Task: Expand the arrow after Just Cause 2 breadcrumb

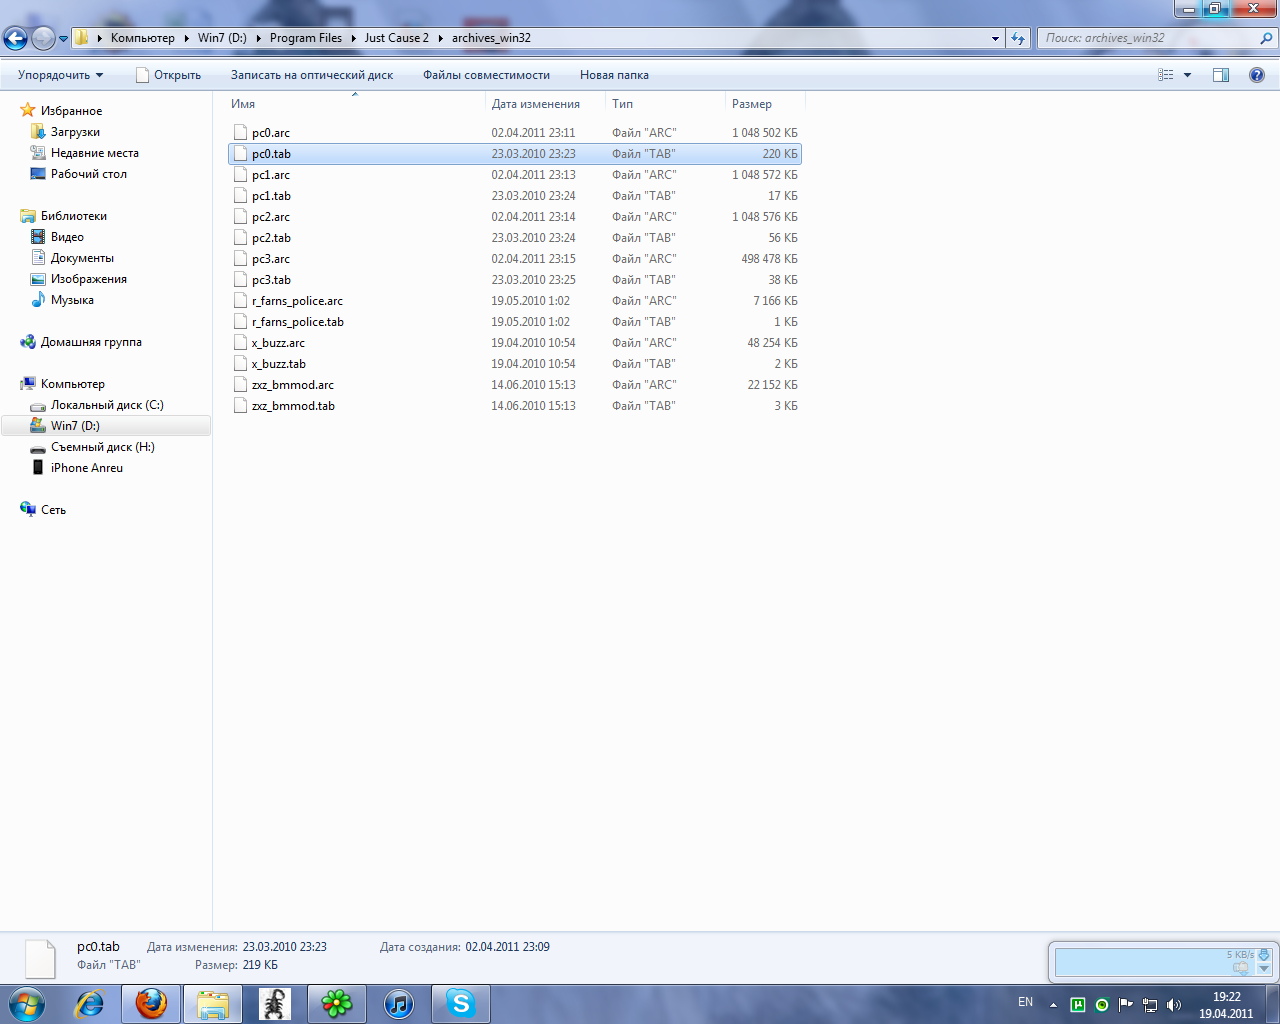Action: tap(440, 38)
